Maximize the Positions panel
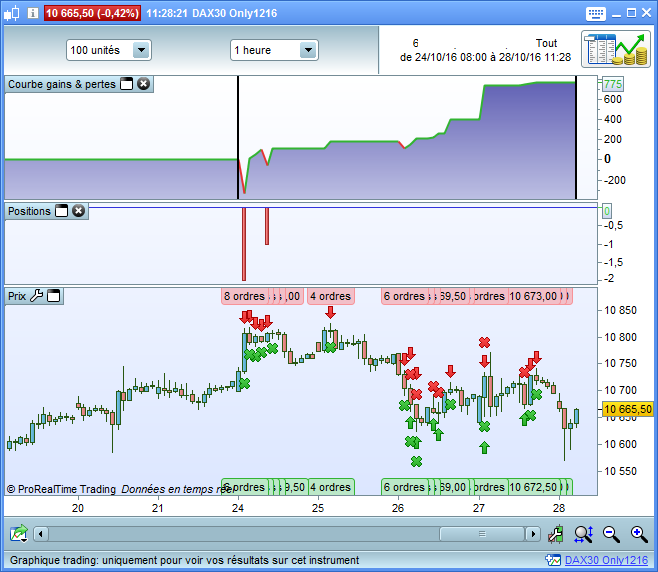658x572 pixels. 62,211
